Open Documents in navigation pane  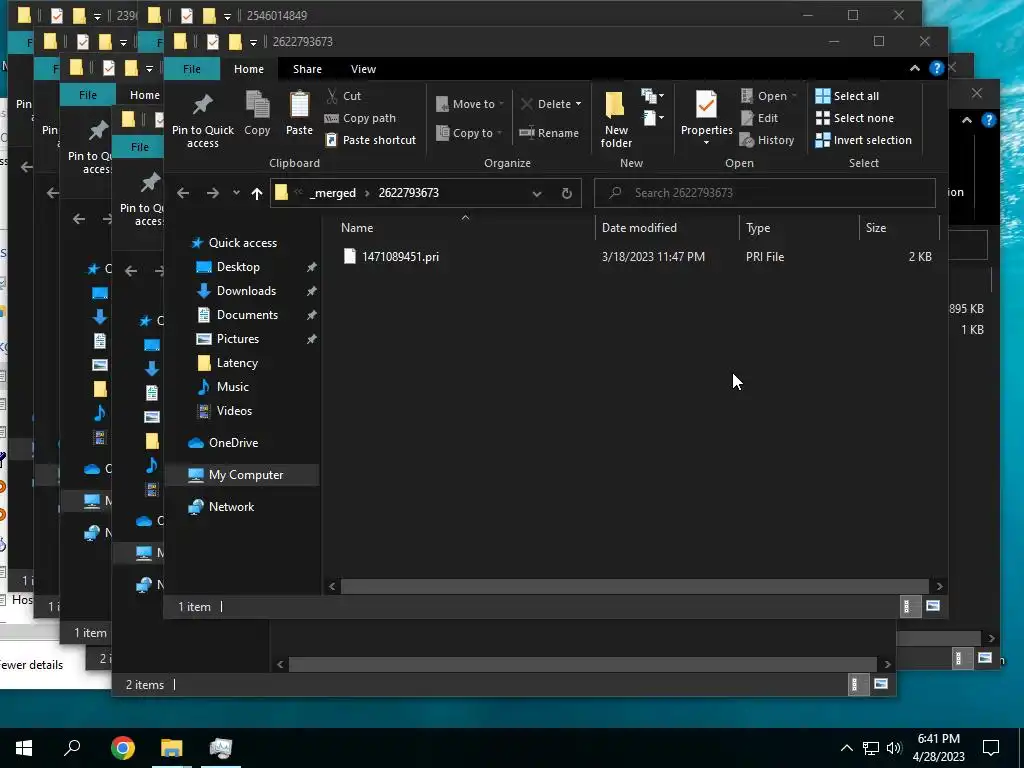tap(248, 315)
